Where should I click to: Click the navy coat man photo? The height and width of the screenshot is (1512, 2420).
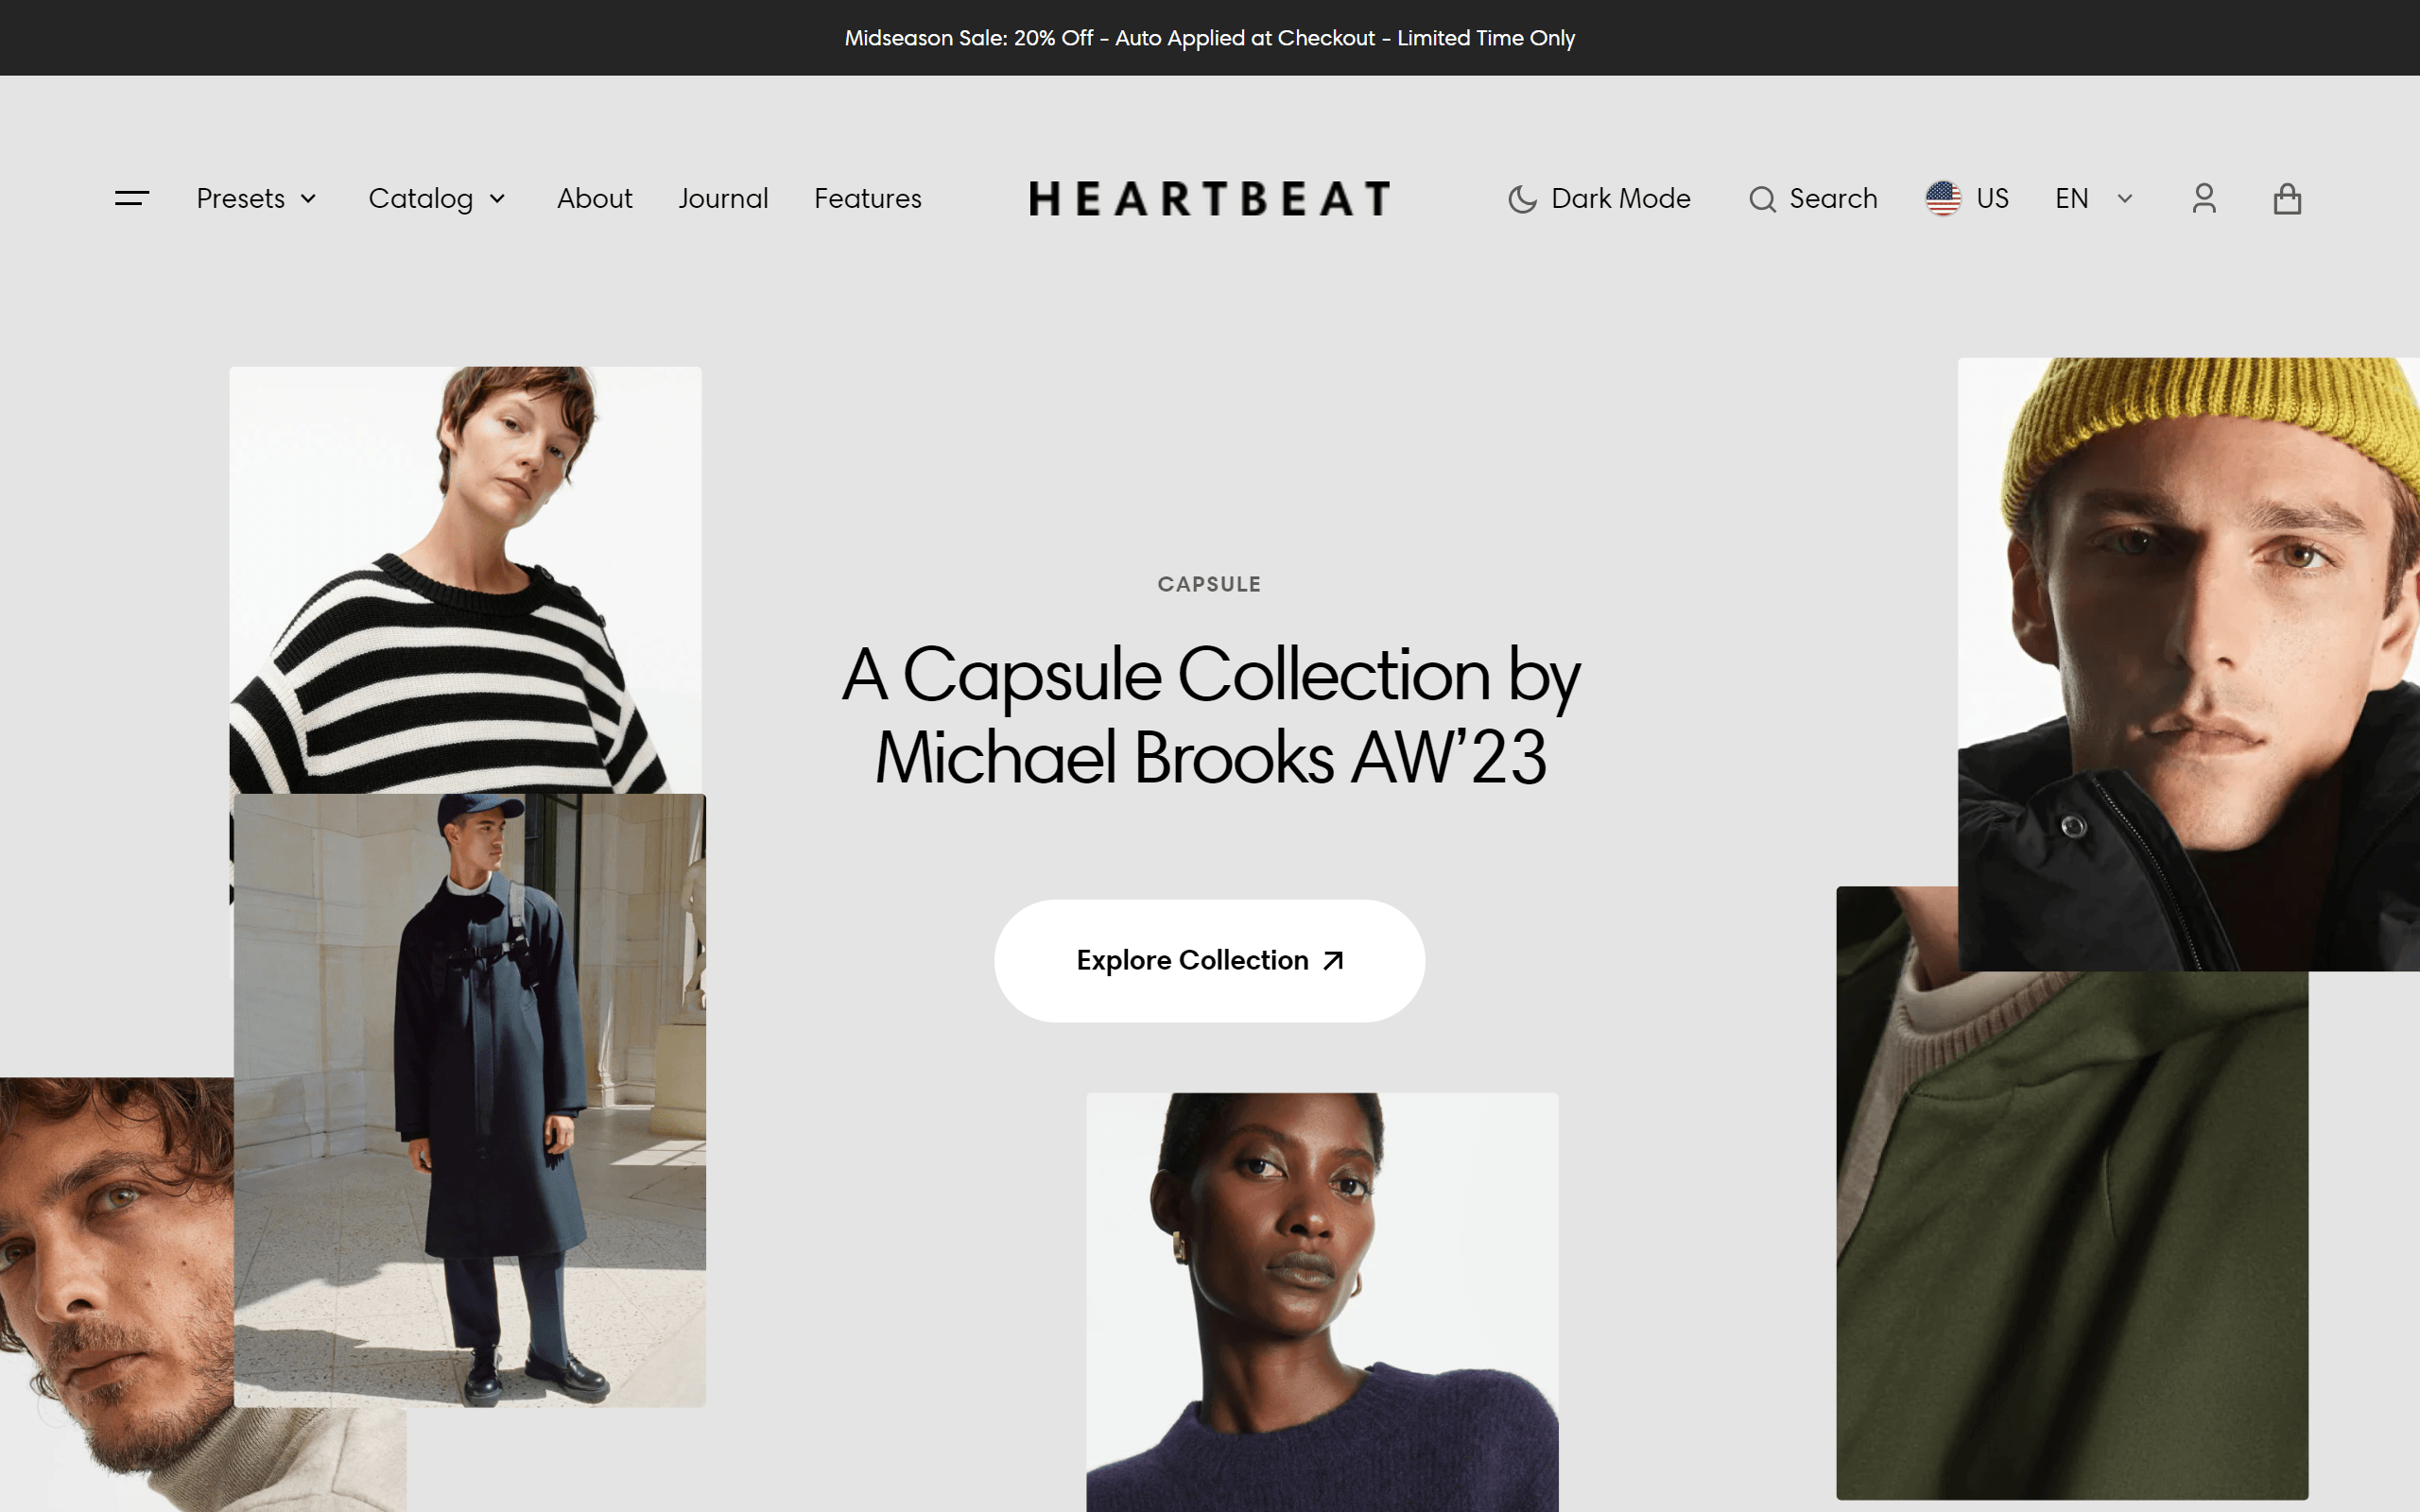[469, 1100]
